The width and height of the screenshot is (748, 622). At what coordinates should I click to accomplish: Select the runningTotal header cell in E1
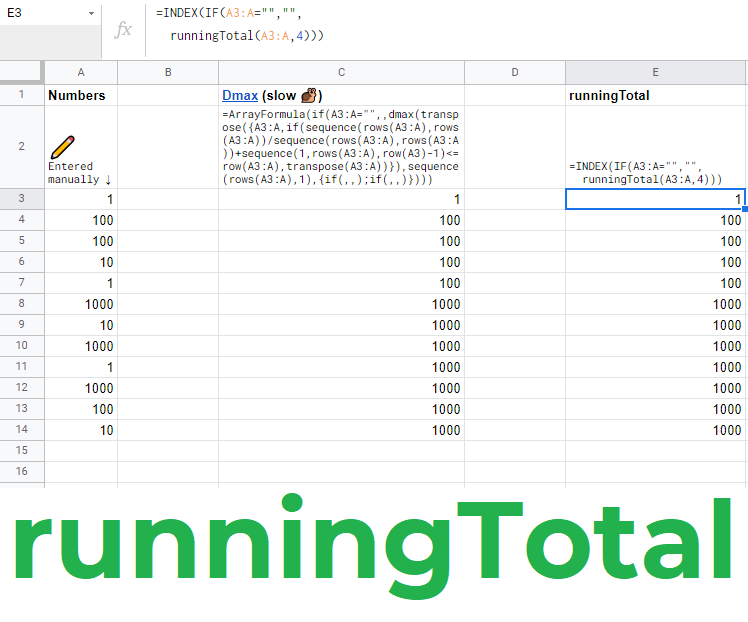click(x=655, y=95)
